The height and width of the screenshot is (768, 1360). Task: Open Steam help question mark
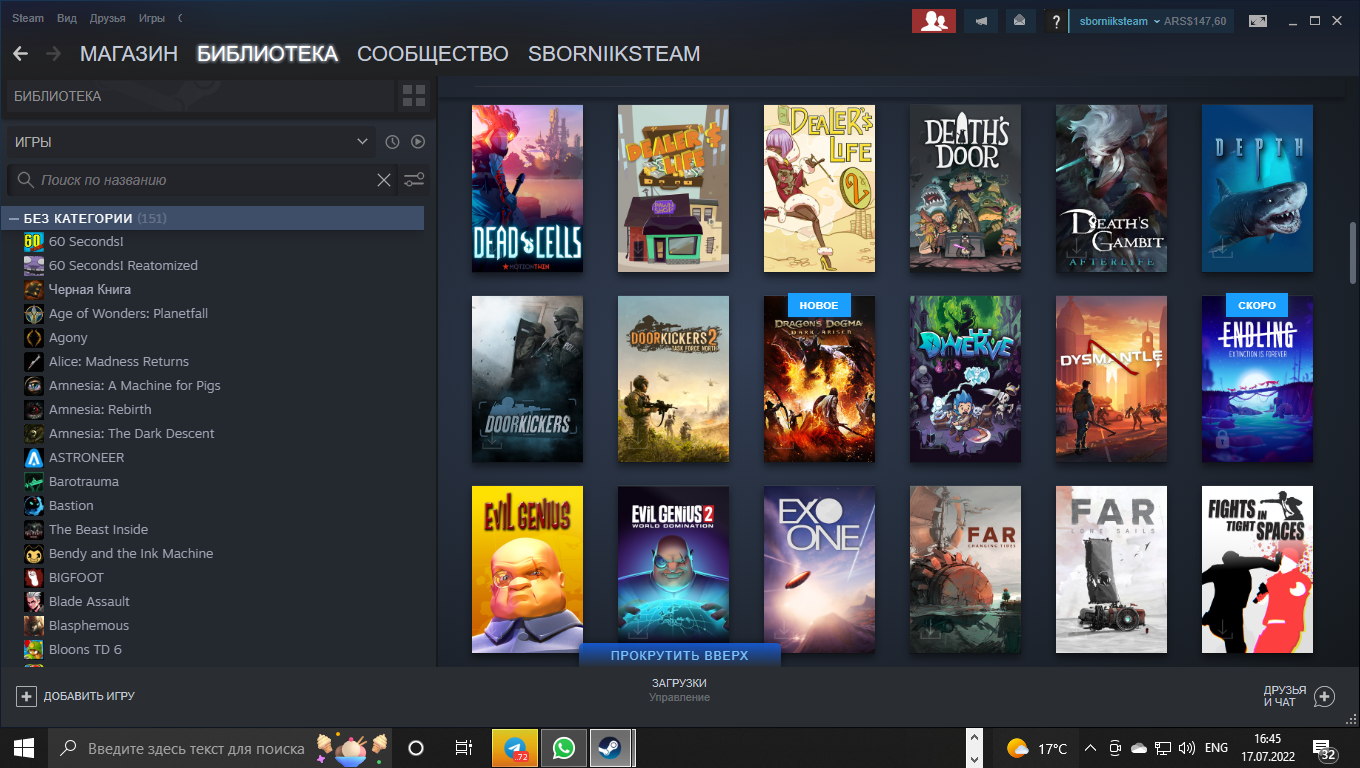point(1055,21)
